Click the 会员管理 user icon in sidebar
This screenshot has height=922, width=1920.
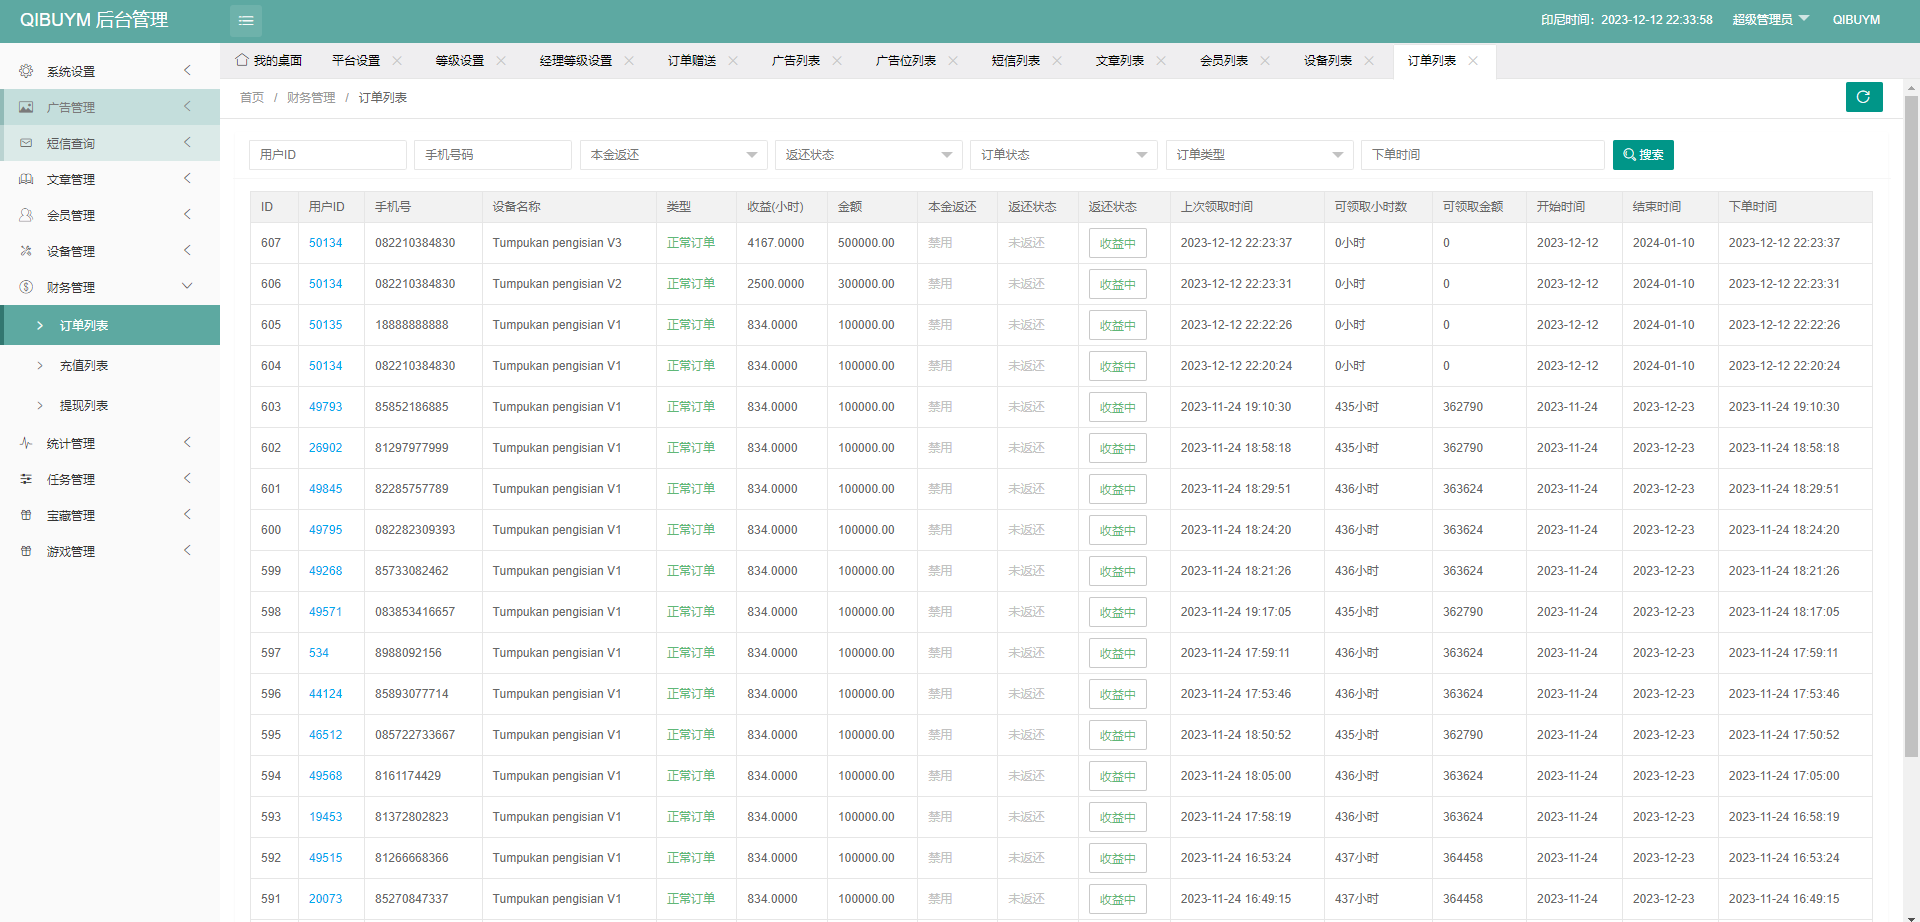(26, 215)
